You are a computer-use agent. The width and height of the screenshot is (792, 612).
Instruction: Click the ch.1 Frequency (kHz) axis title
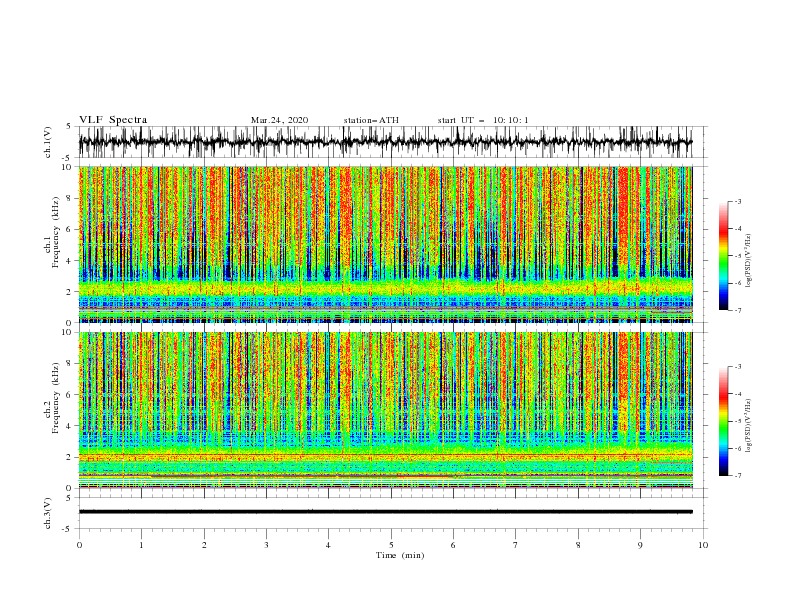click(x=52, y=232)
